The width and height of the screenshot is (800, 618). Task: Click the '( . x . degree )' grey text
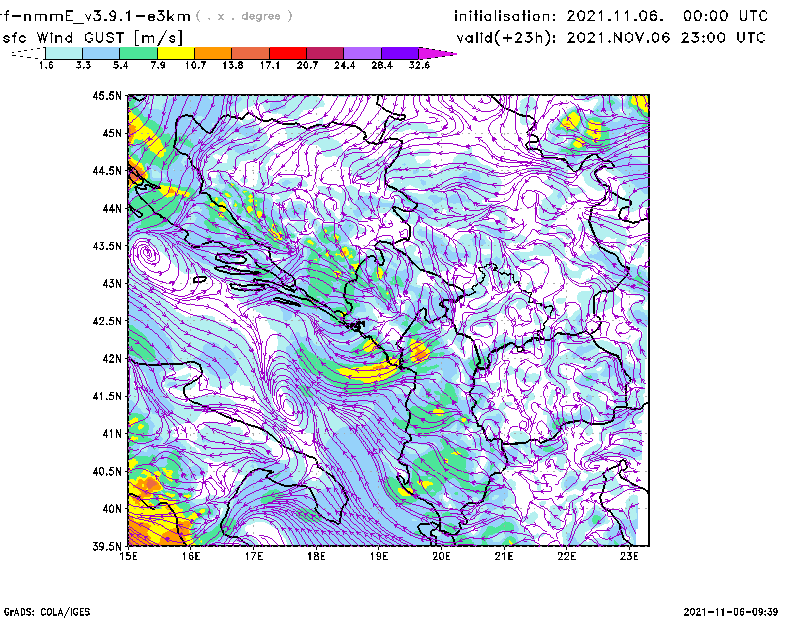click(x=244, y=16)
